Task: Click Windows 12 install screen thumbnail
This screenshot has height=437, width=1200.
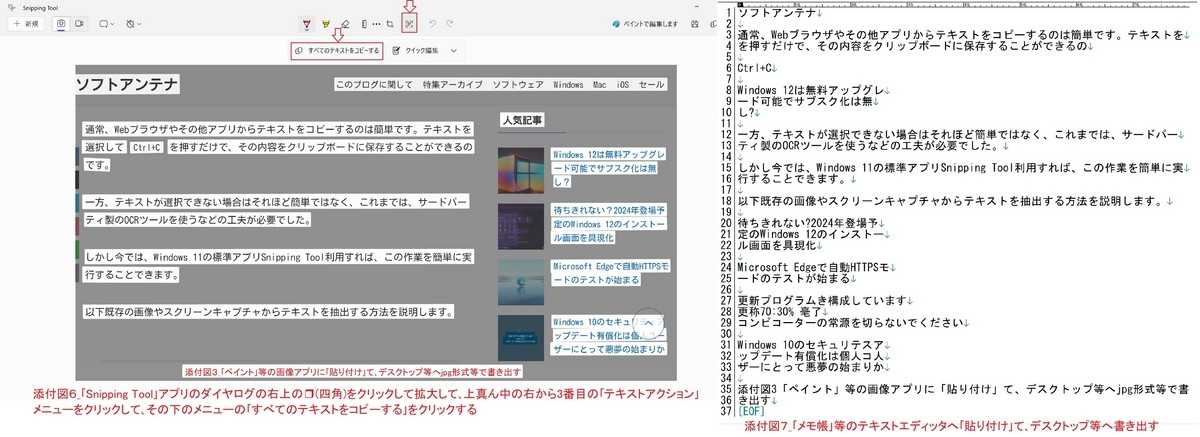Action: (521, 226)
